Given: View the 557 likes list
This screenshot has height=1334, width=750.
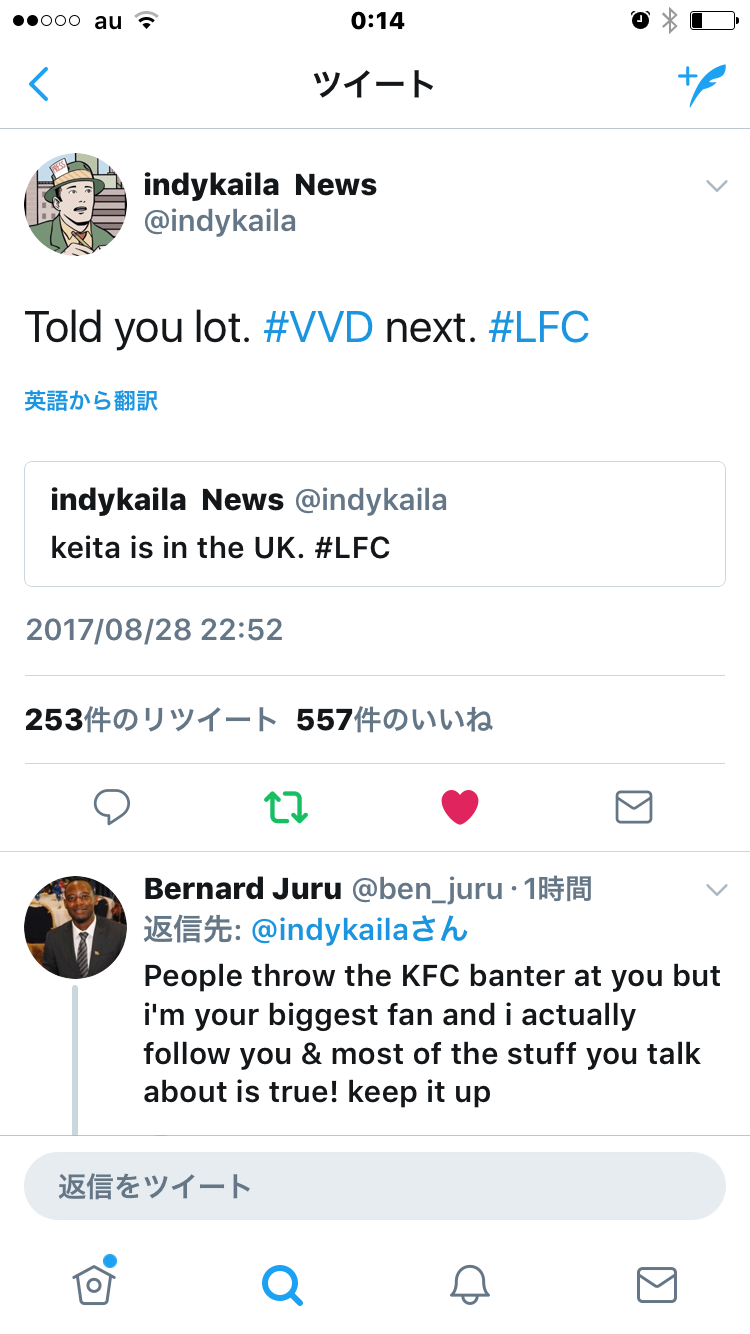Looking at the screenshot, I should pyautogui.click(x=394, y=719).
